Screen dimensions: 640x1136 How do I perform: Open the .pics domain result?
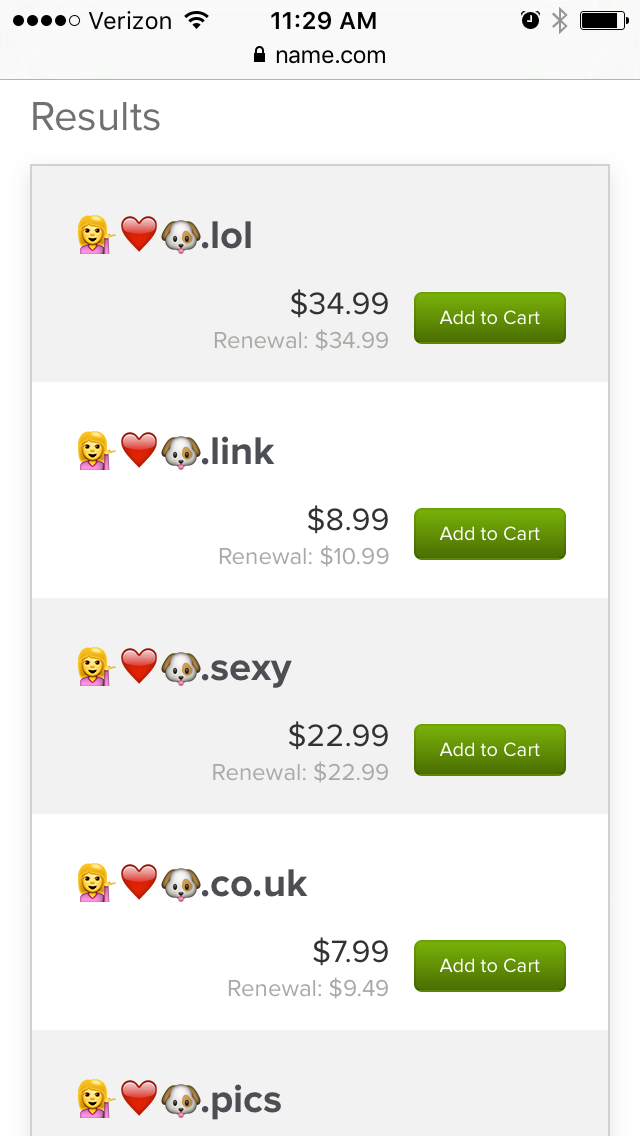[x=177, y=1099]
